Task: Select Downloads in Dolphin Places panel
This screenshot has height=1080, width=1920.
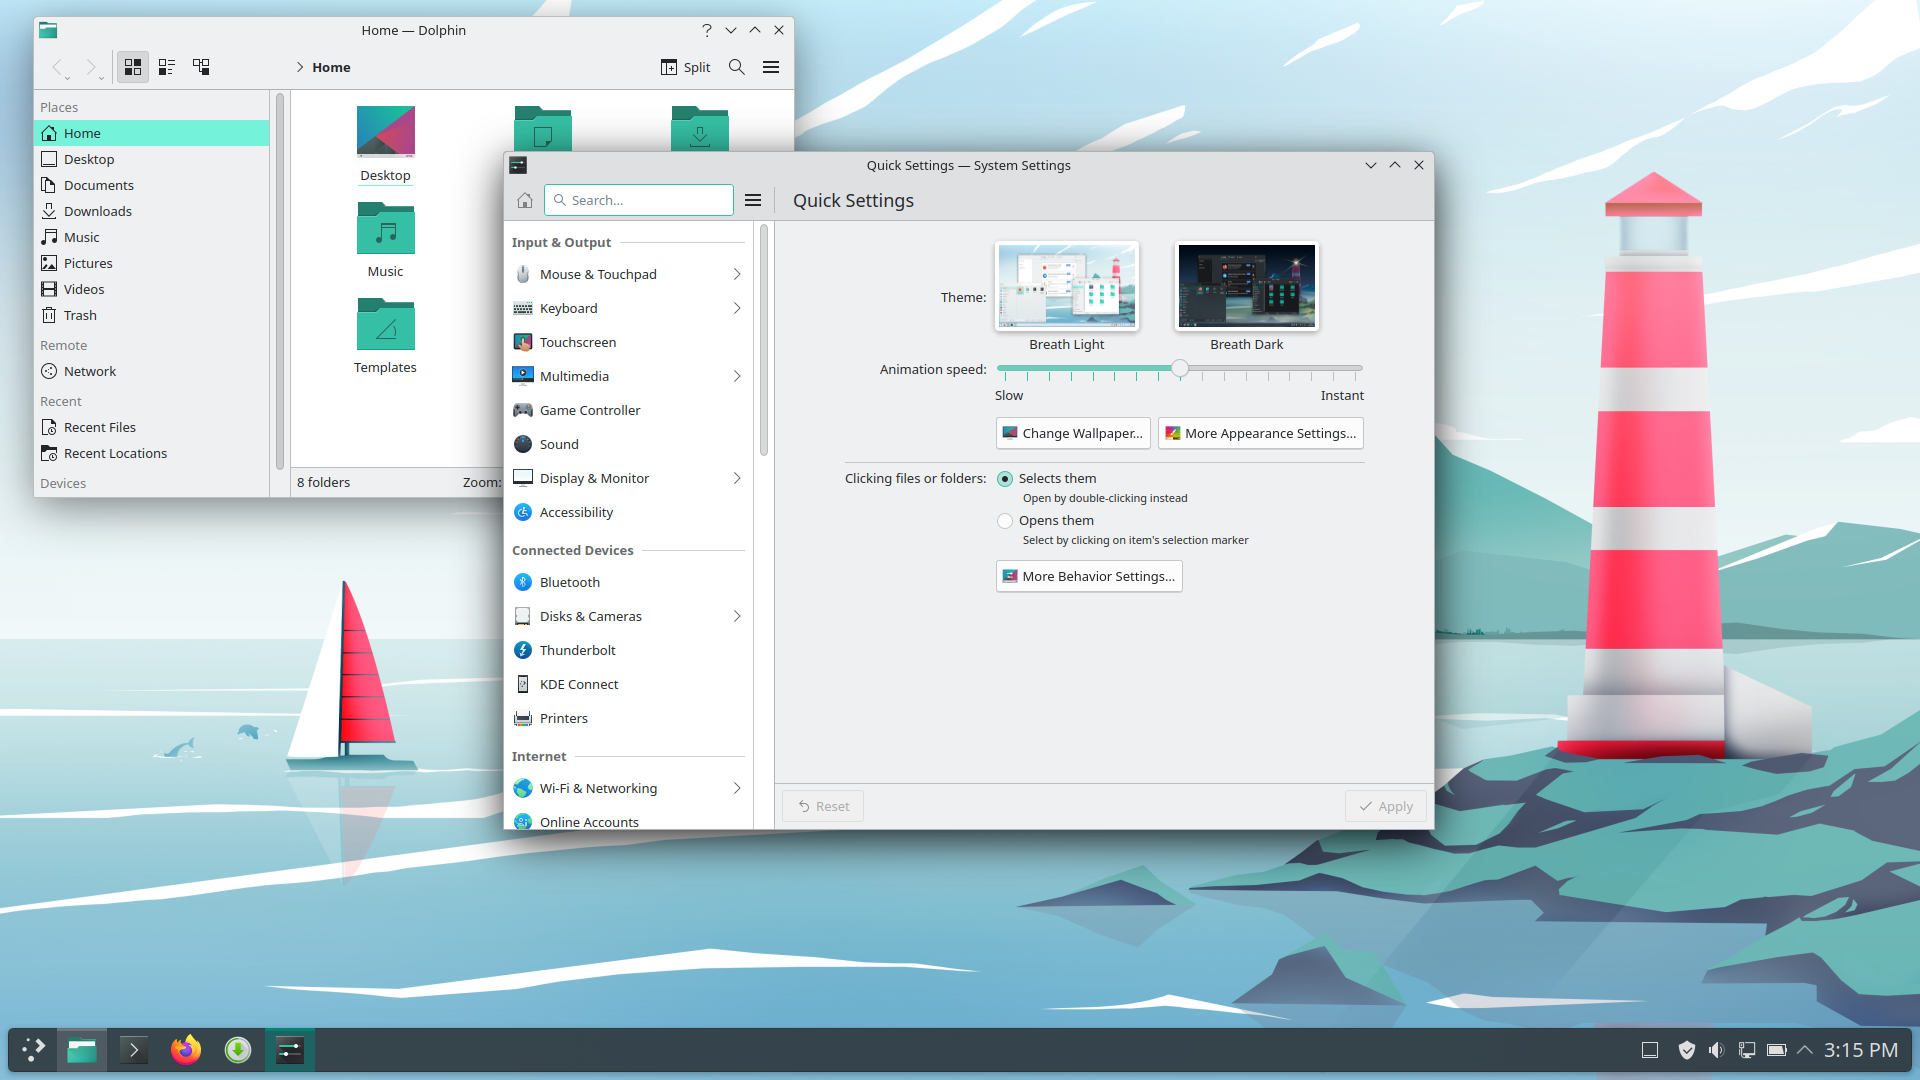Action: 152,211
